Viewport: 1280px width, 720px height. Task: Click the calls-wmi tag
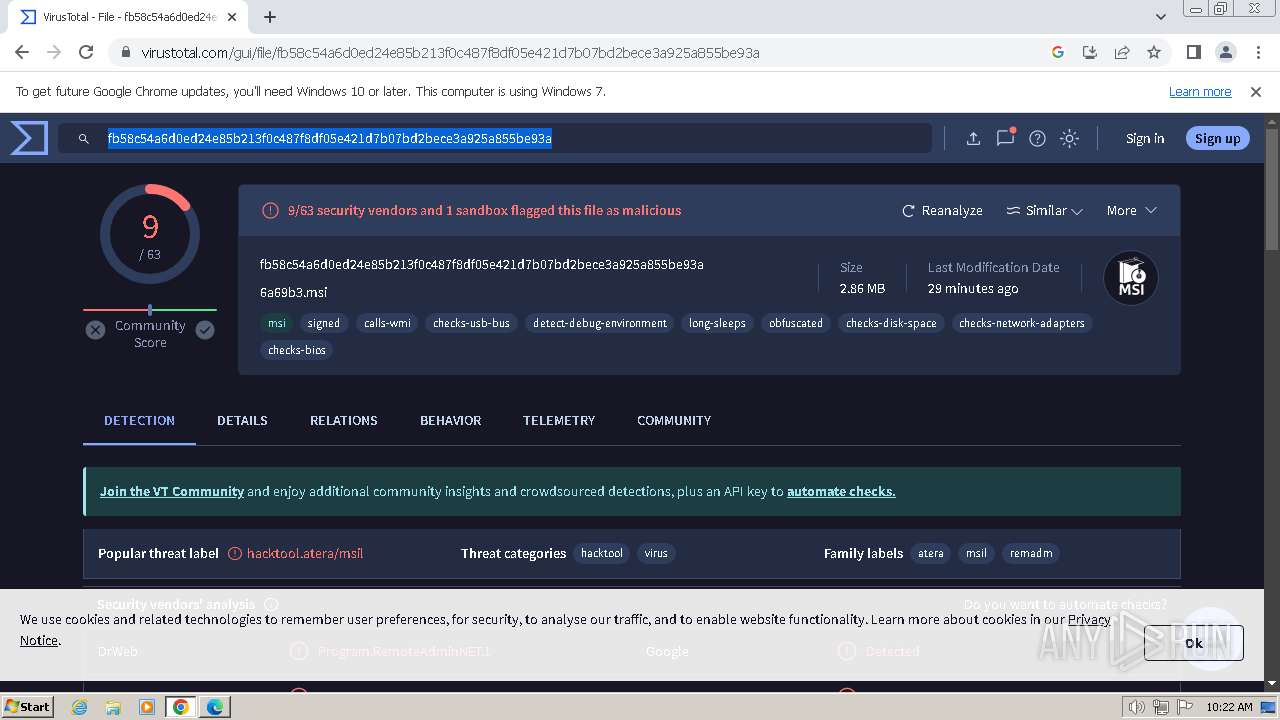point(387,323)
